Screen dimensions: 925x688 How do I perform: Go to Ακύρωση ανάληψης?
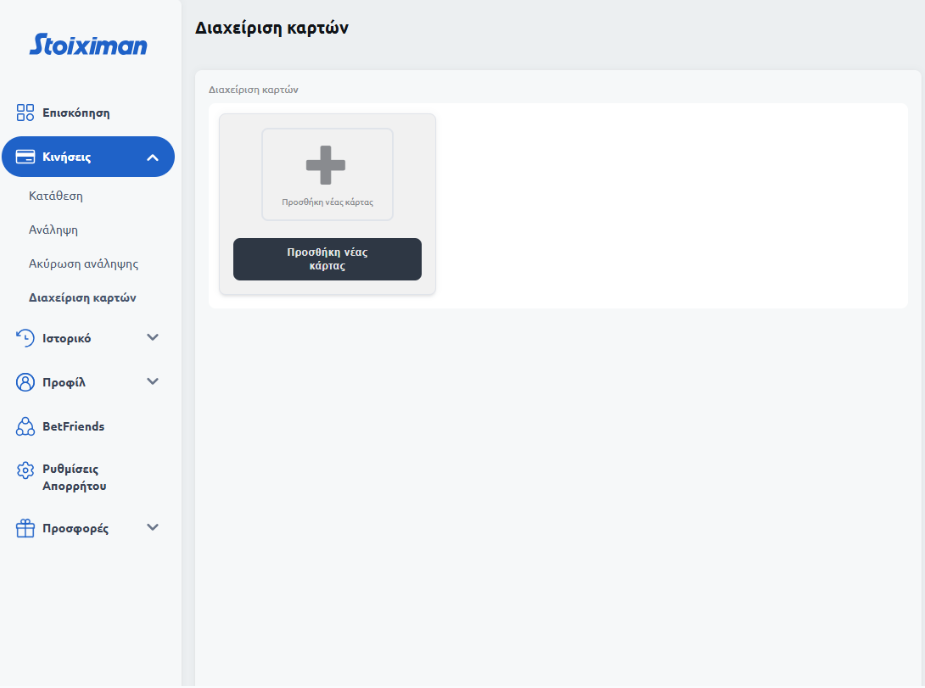pos(83,264)
